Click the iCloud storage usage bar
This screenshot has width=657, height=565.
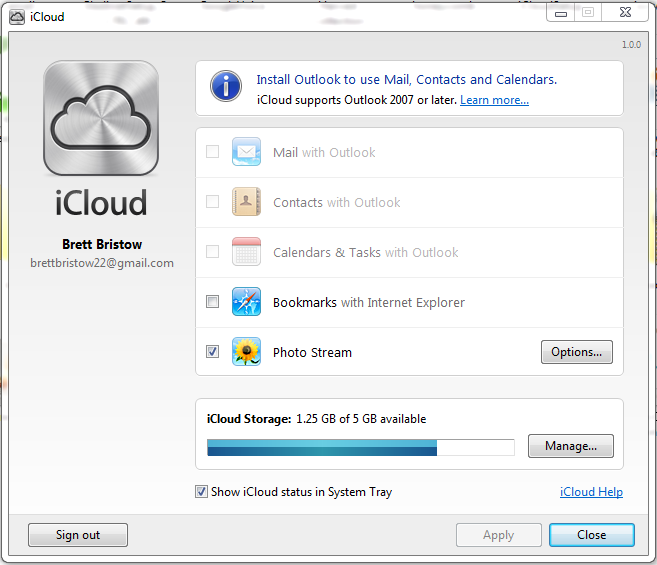pos(361,447)
